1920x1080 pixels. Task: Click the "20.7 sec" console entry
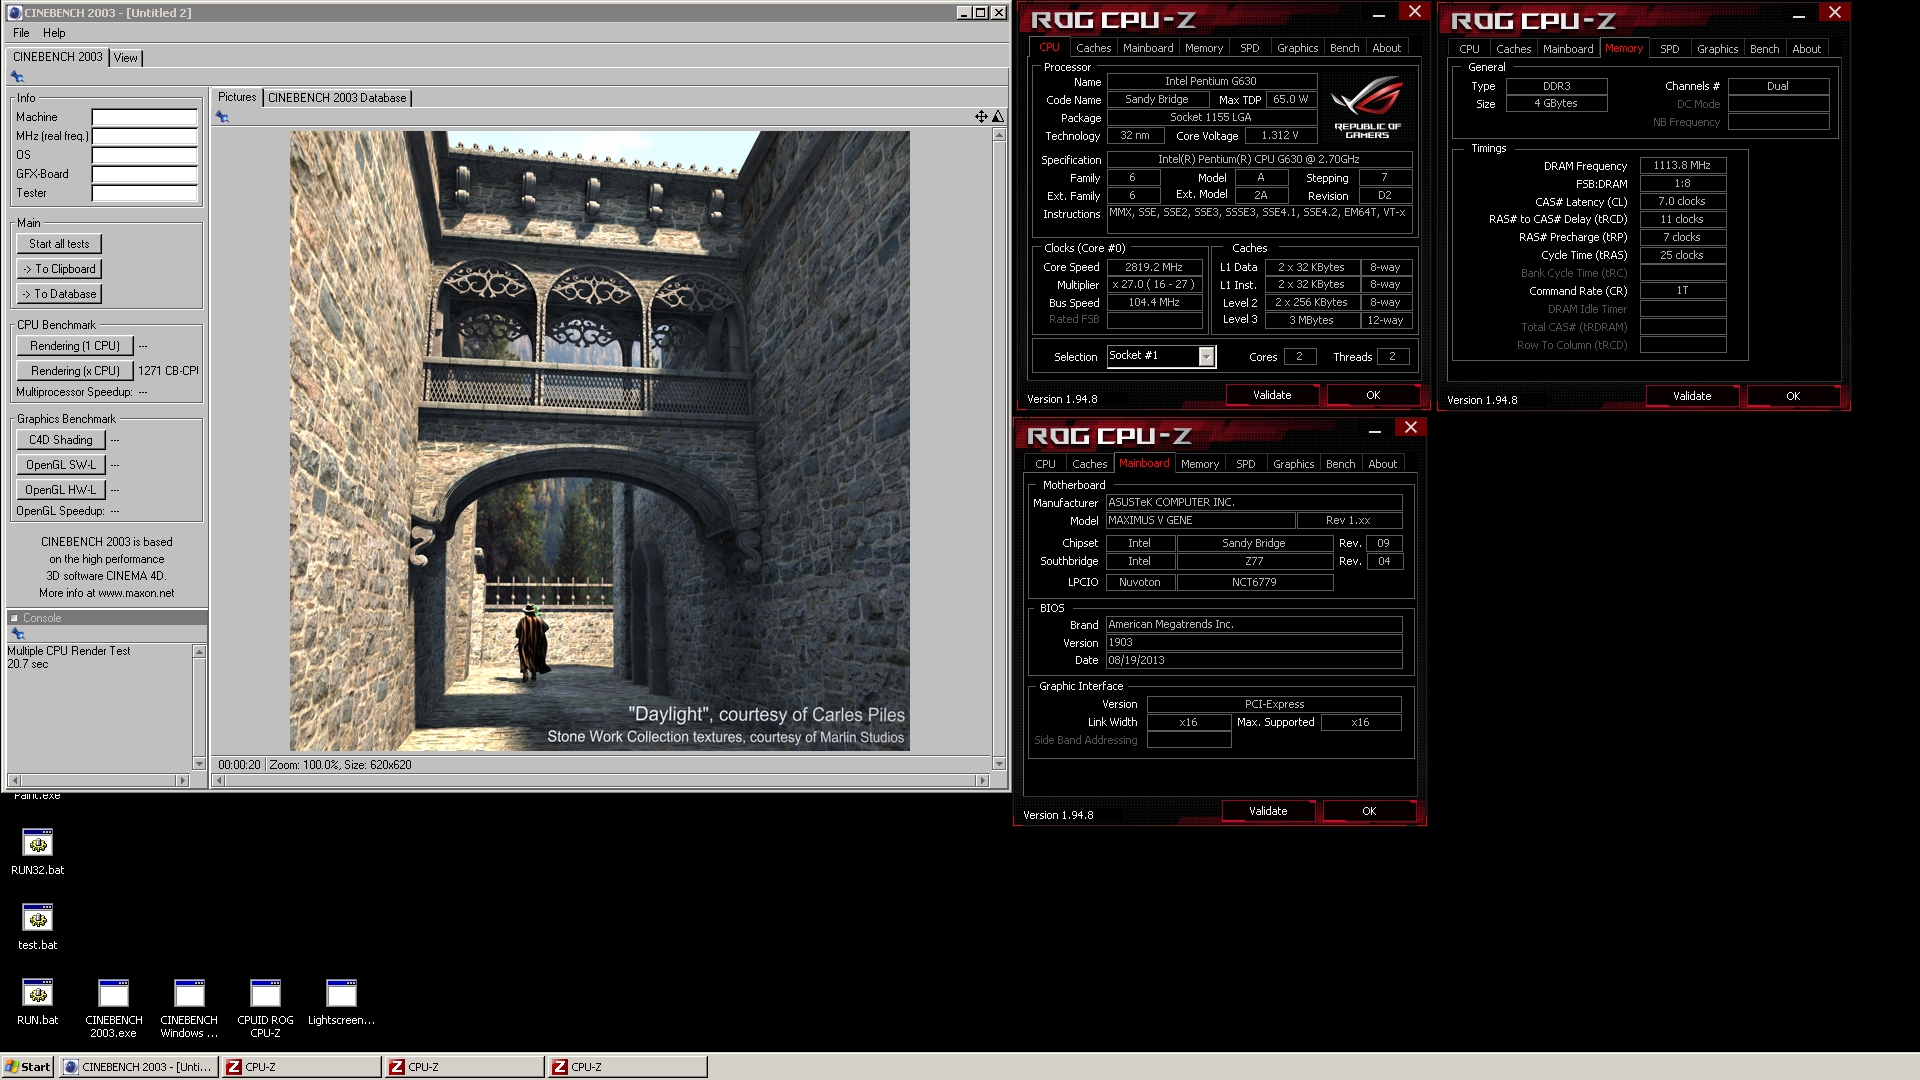(x=28, y=664)
